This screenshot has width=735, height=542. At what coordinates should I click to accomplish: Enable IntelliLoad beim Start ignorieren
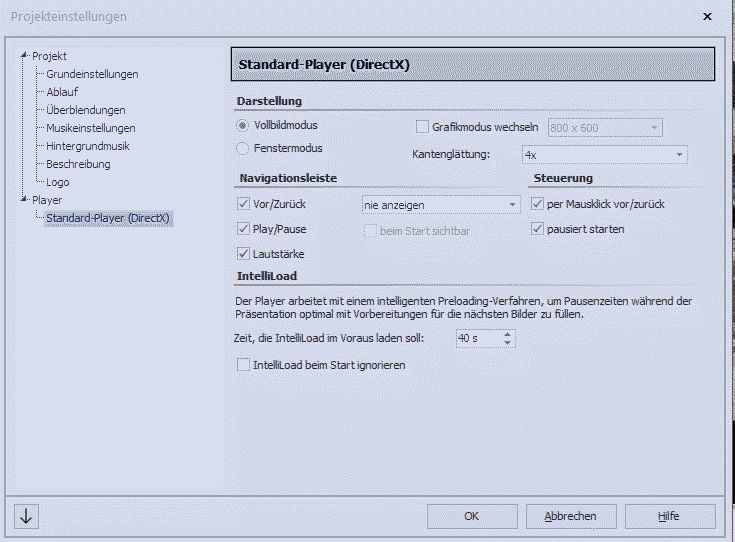tap(243, 366)
